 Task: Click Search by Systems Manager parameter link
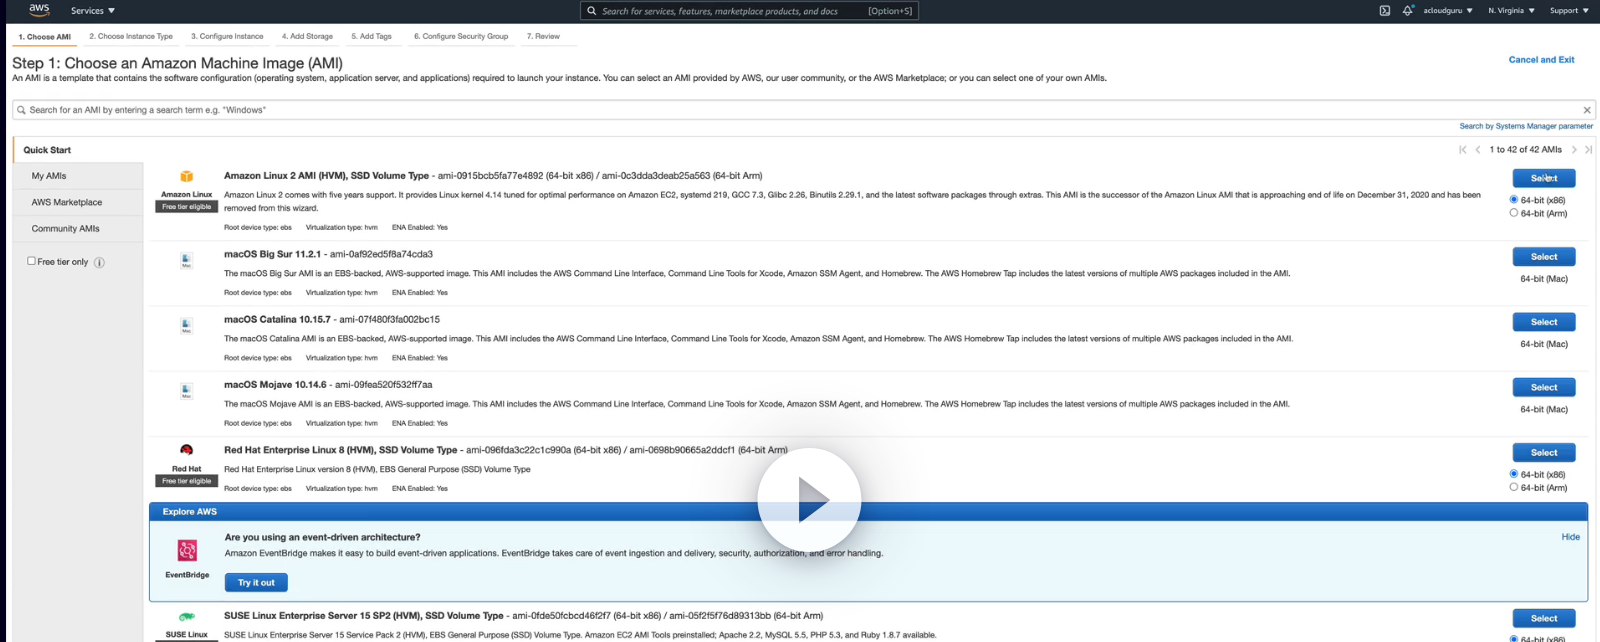coord(1526,126)
